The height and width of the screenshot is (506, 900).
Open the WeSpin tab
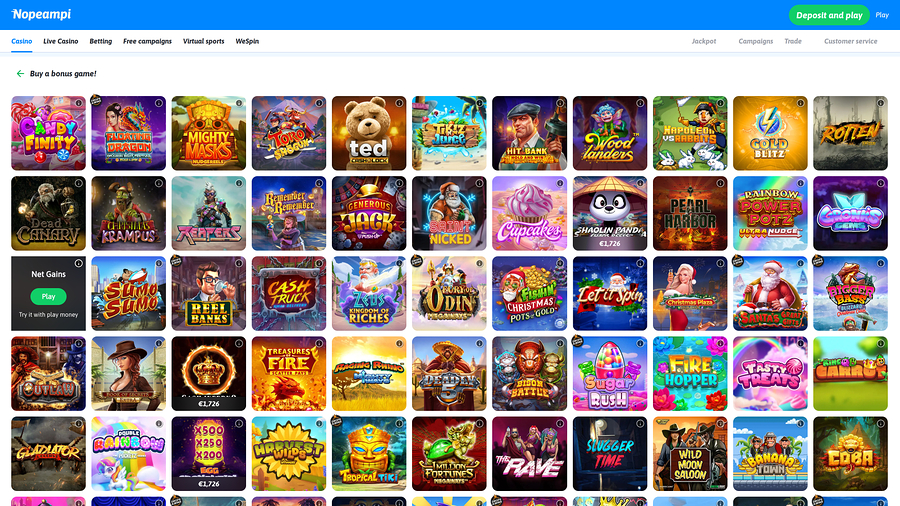(247, 41)
